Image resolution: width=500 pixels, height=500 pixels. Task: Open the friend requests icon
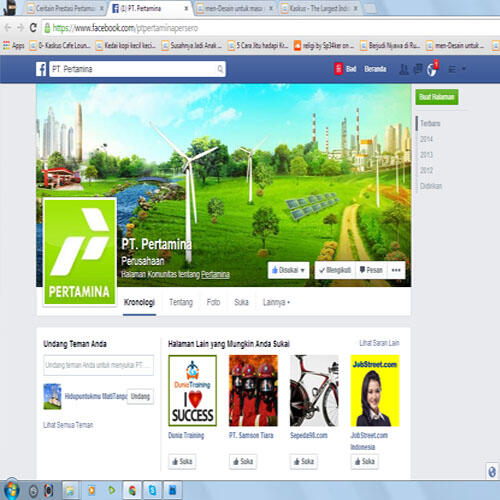tap(404, 69)
